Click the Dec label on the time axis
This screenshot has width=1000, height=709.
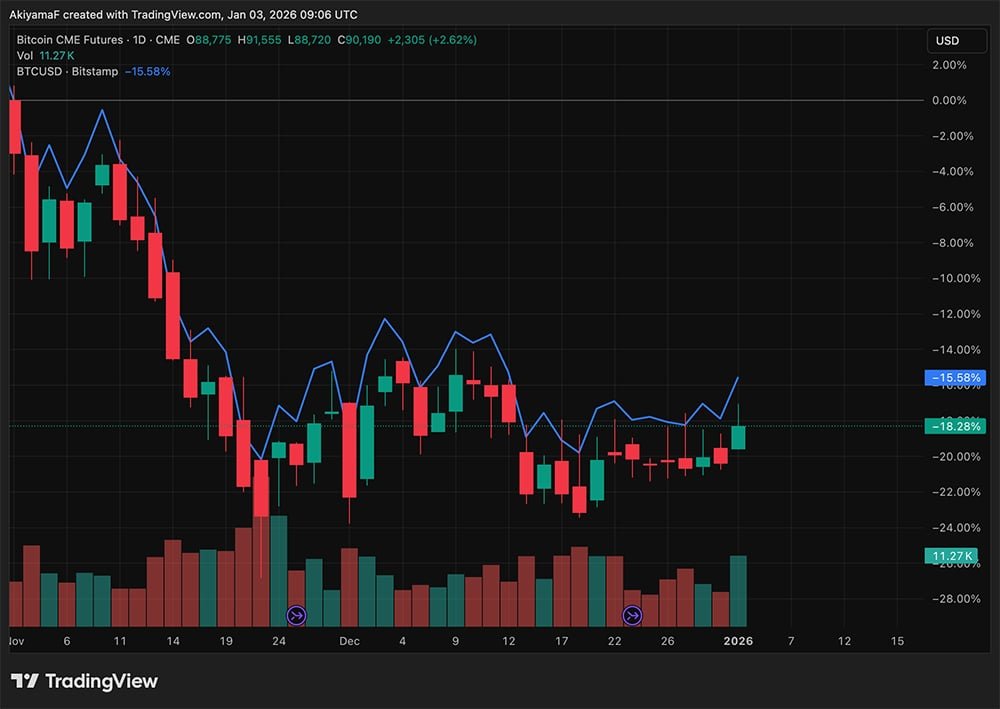click(x=348, y=641)
